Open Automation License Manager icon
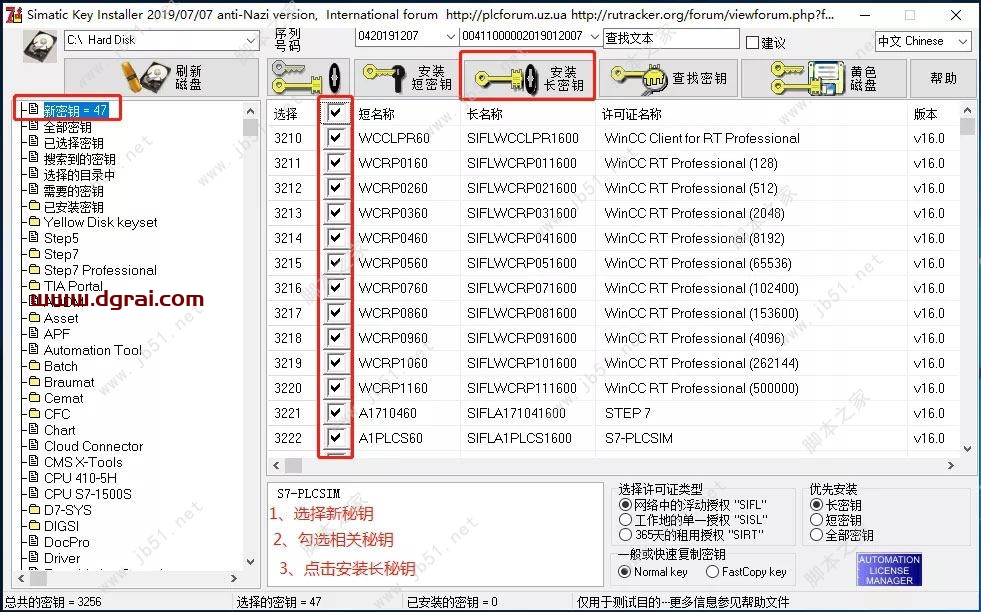Image resolution: width=981 pixels, height=612 pixels. pos(889,570)
